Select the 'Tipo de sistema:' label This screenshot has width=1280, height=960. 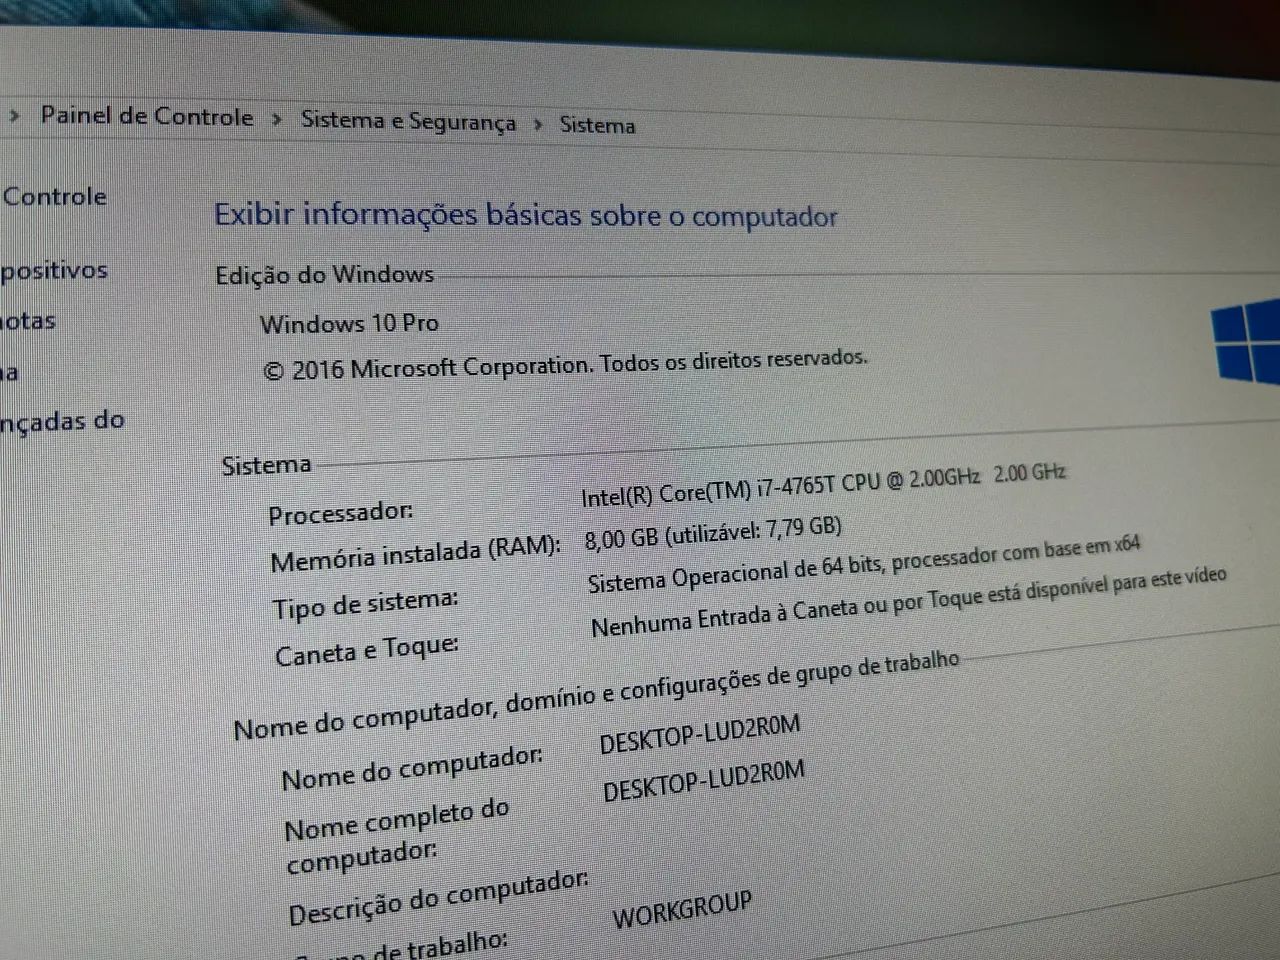pos(365,604)
